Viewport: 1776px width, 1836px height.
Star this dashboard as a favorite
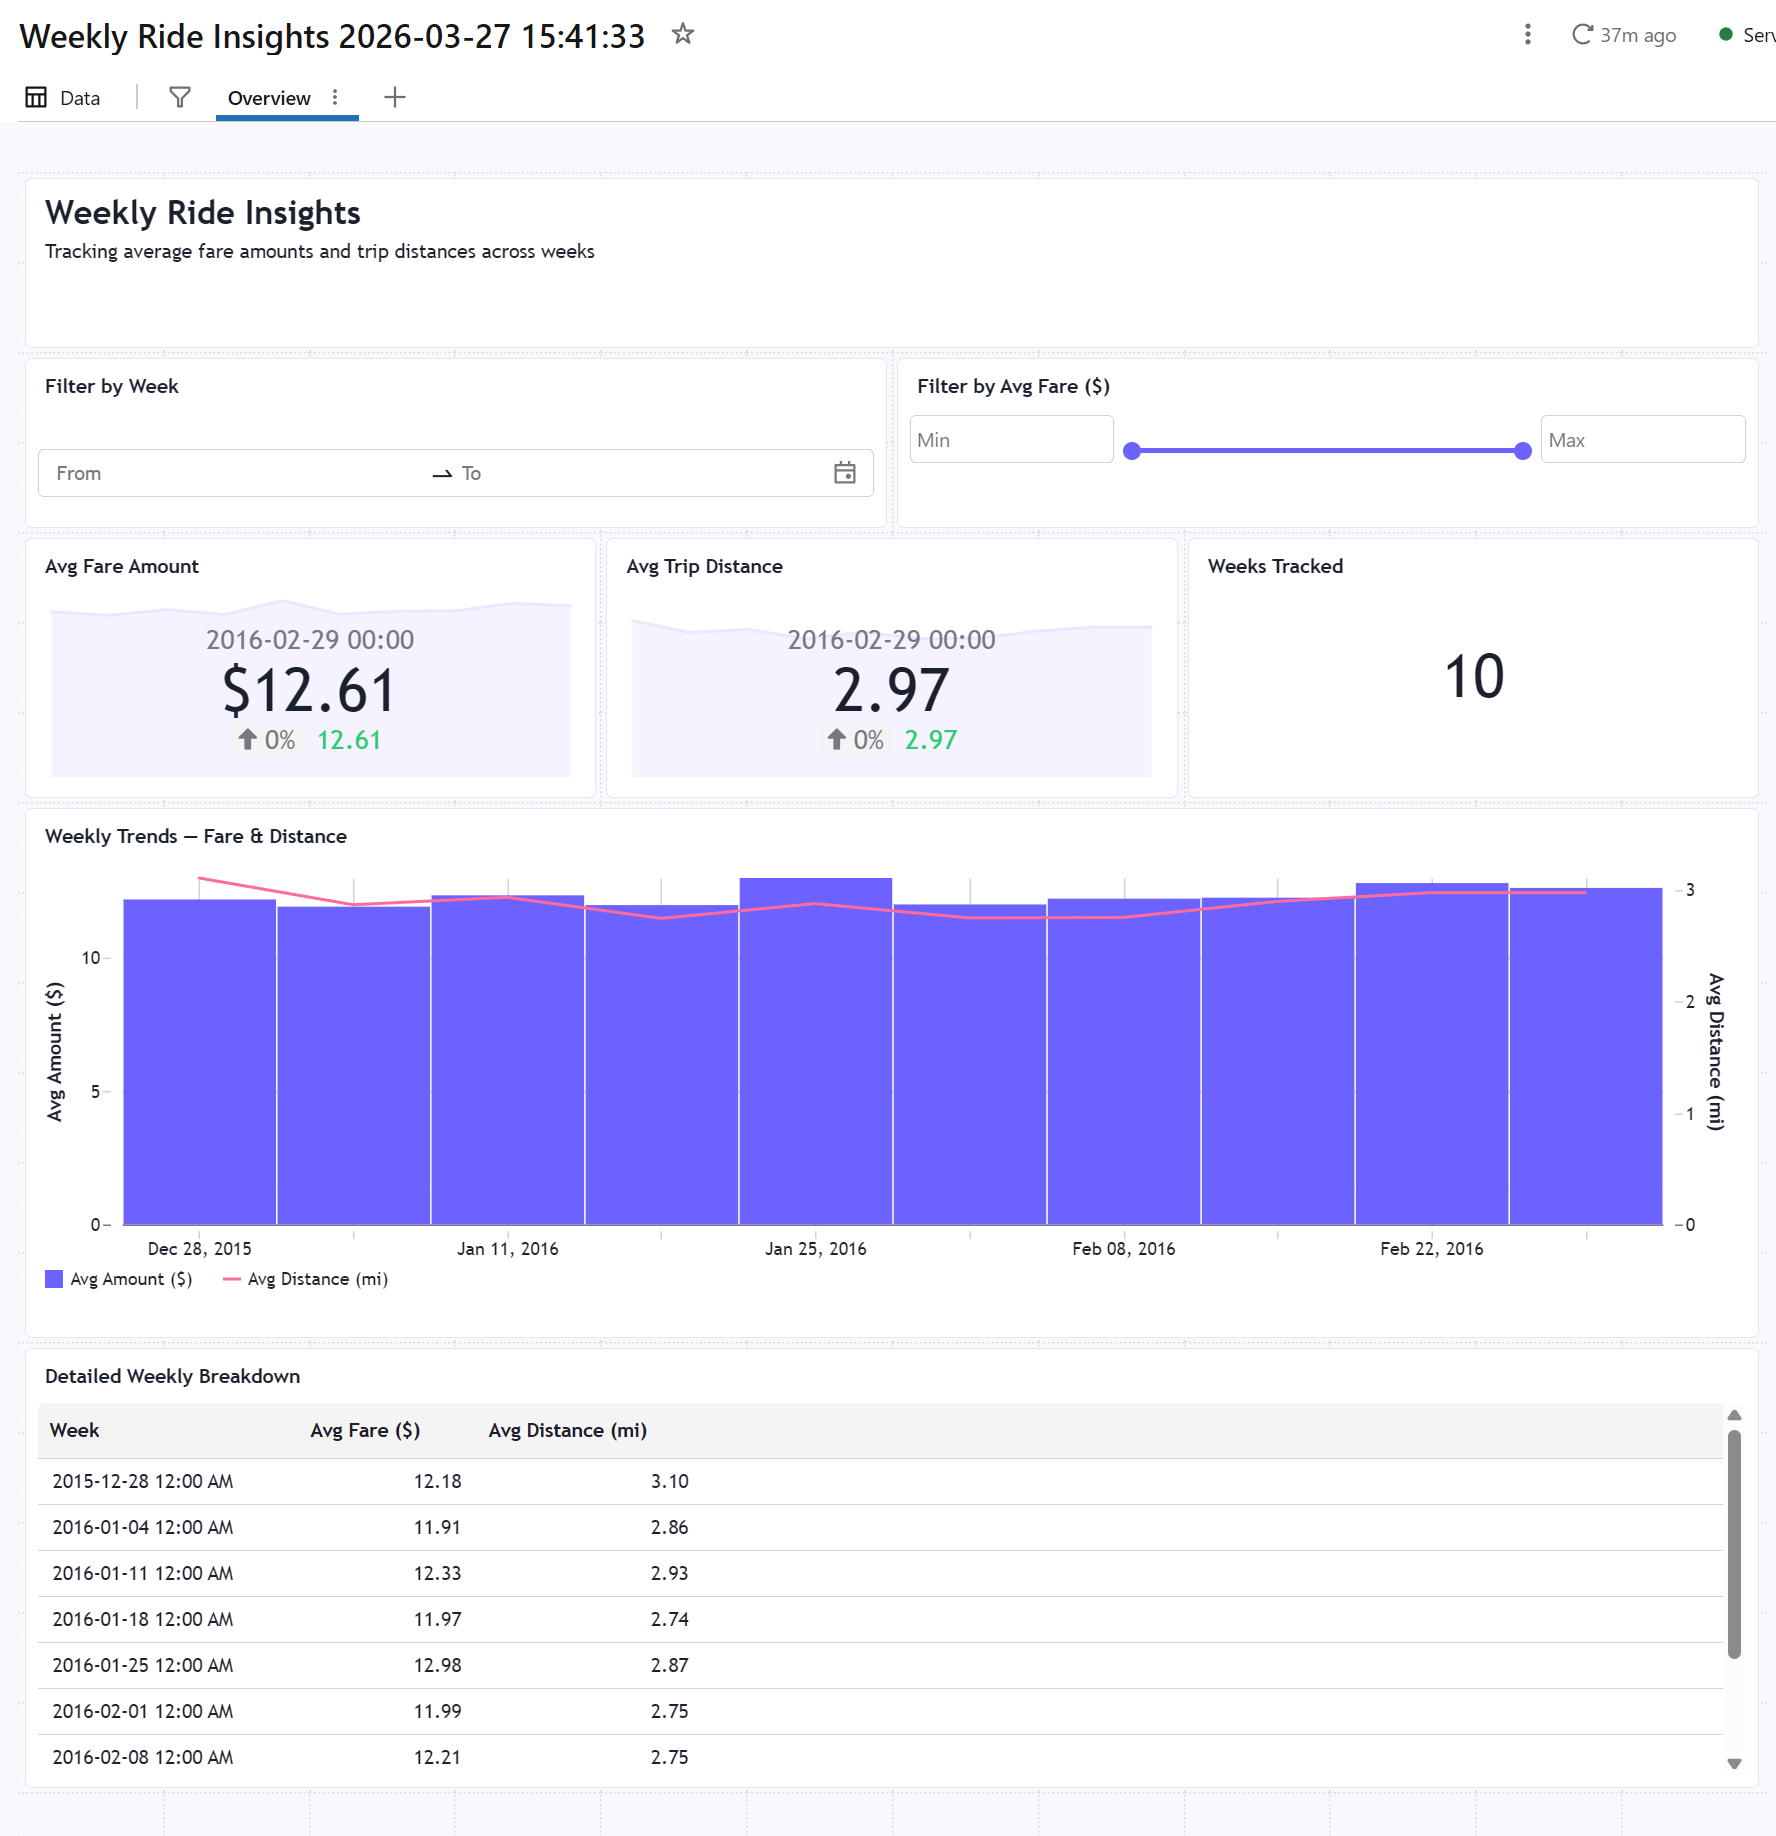(x=683, y=35)
